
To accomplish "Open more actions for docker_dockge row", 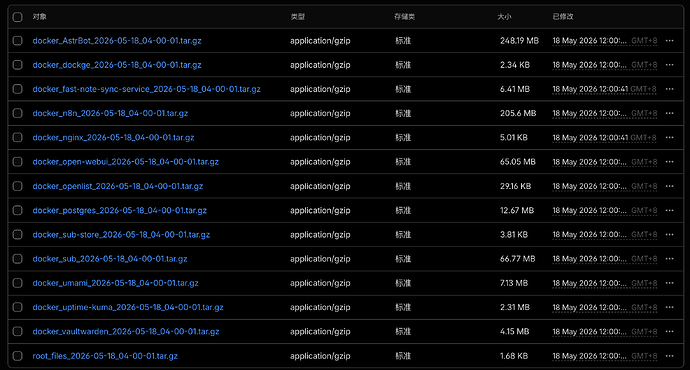I will click(x=669, y=65).
